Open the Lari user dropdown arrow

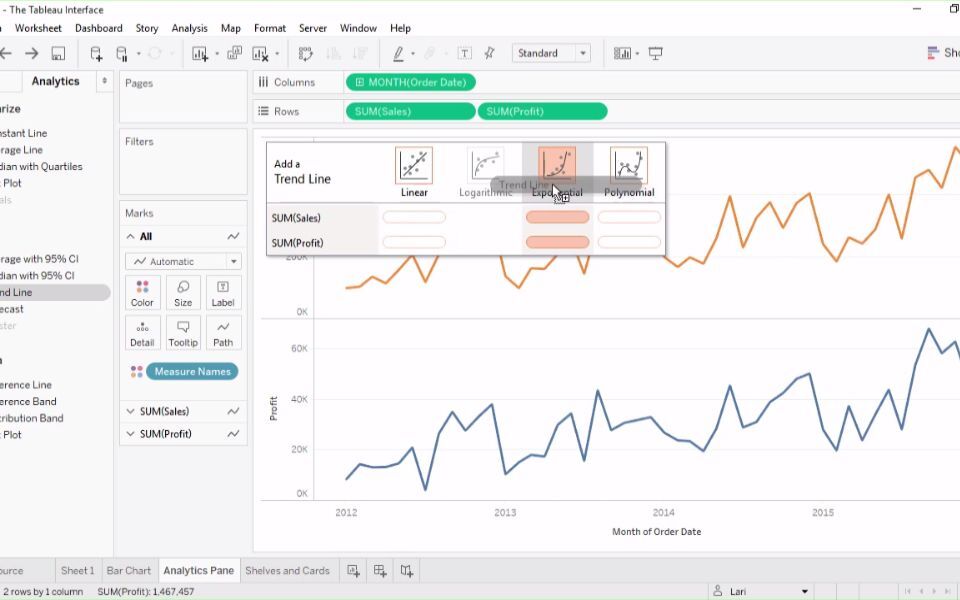point(804,592)
